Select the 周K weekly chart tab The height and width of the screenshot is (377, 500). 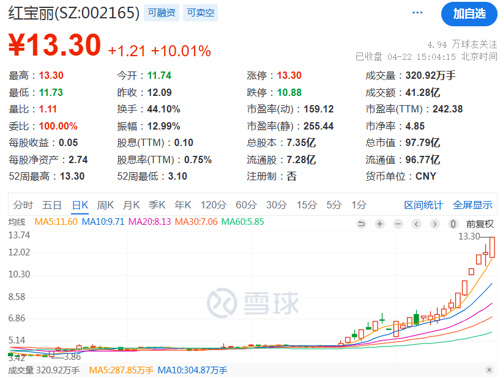click(105, 205)
